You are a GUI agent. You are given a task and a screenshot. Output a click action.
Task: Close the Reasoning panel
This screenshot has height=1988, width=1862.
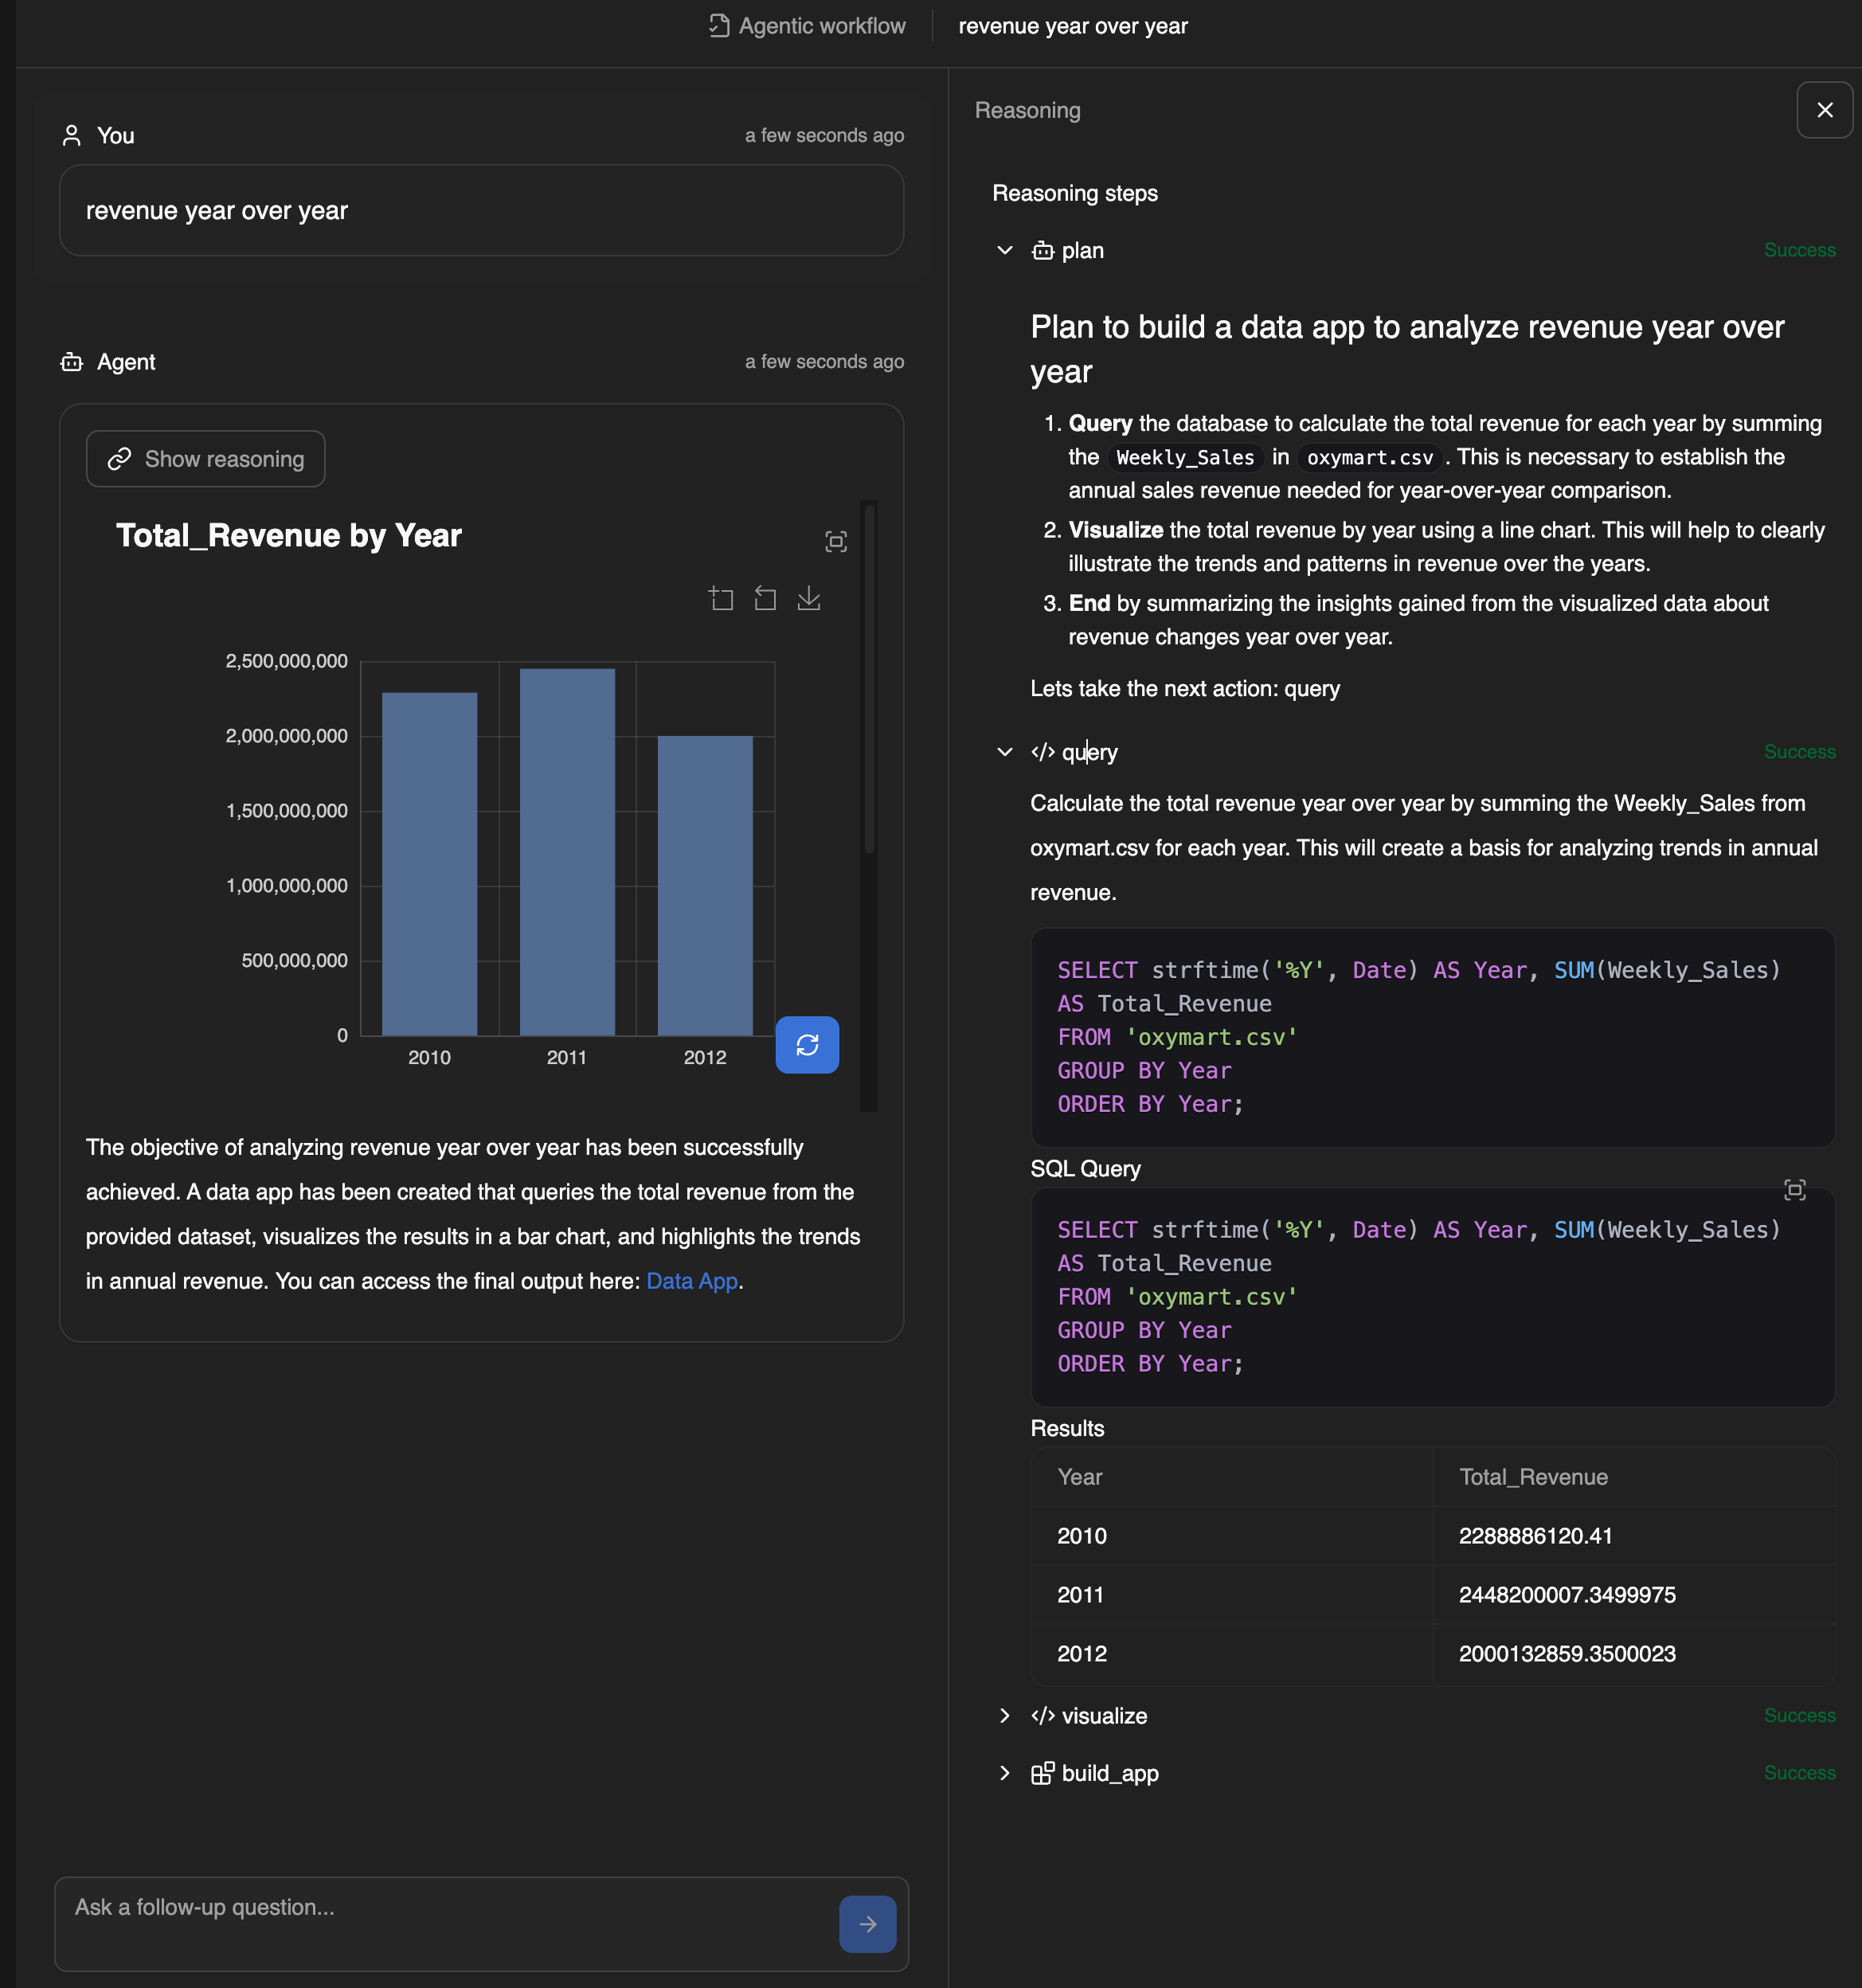pyautogui.click(x=1825, y=110)
